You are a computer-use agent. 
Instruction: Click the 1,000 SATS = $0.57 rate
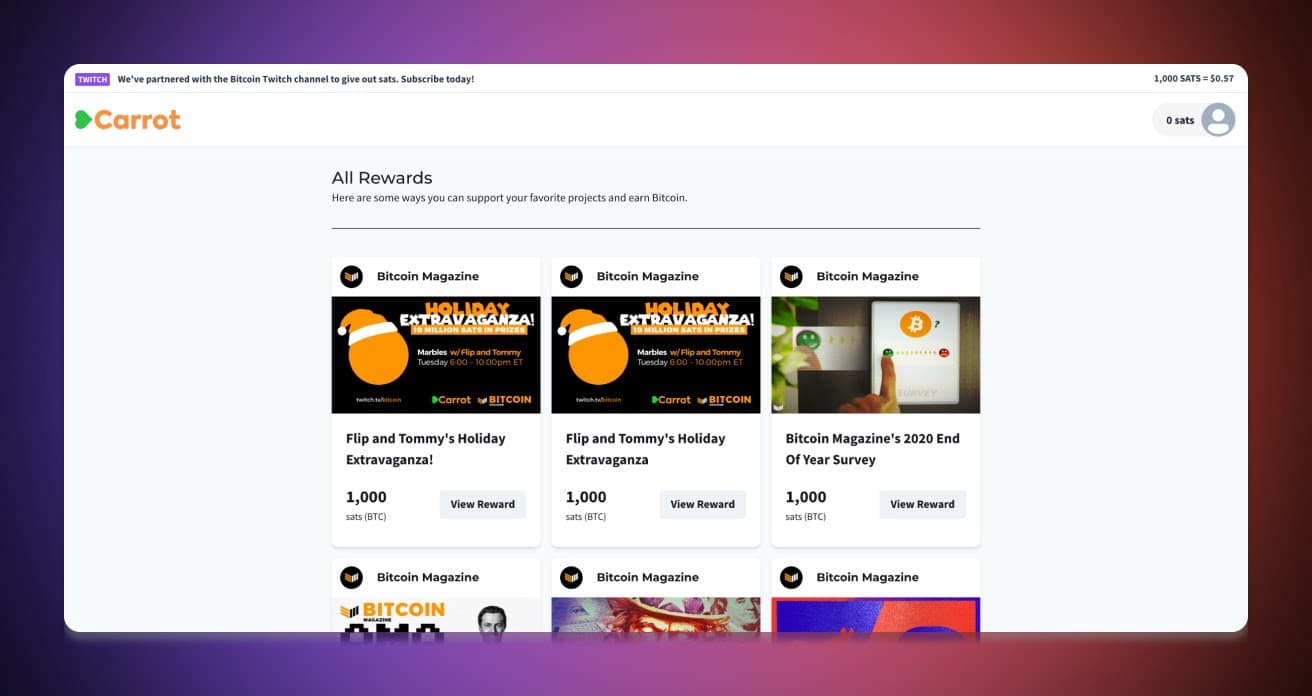point(1193,79)
